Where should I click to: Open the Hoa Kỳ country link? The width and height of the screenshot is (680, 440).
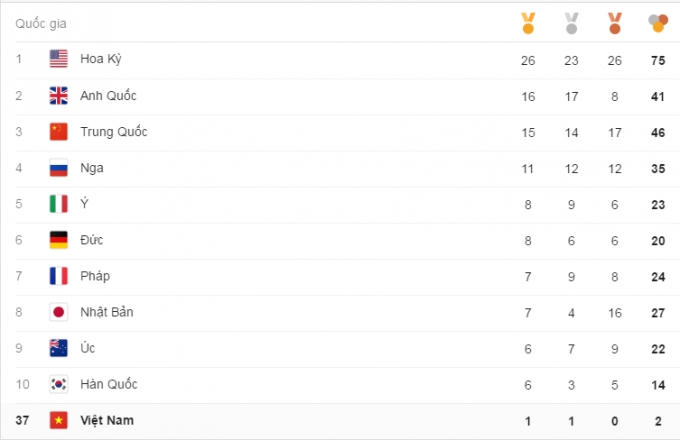[101, 59]
